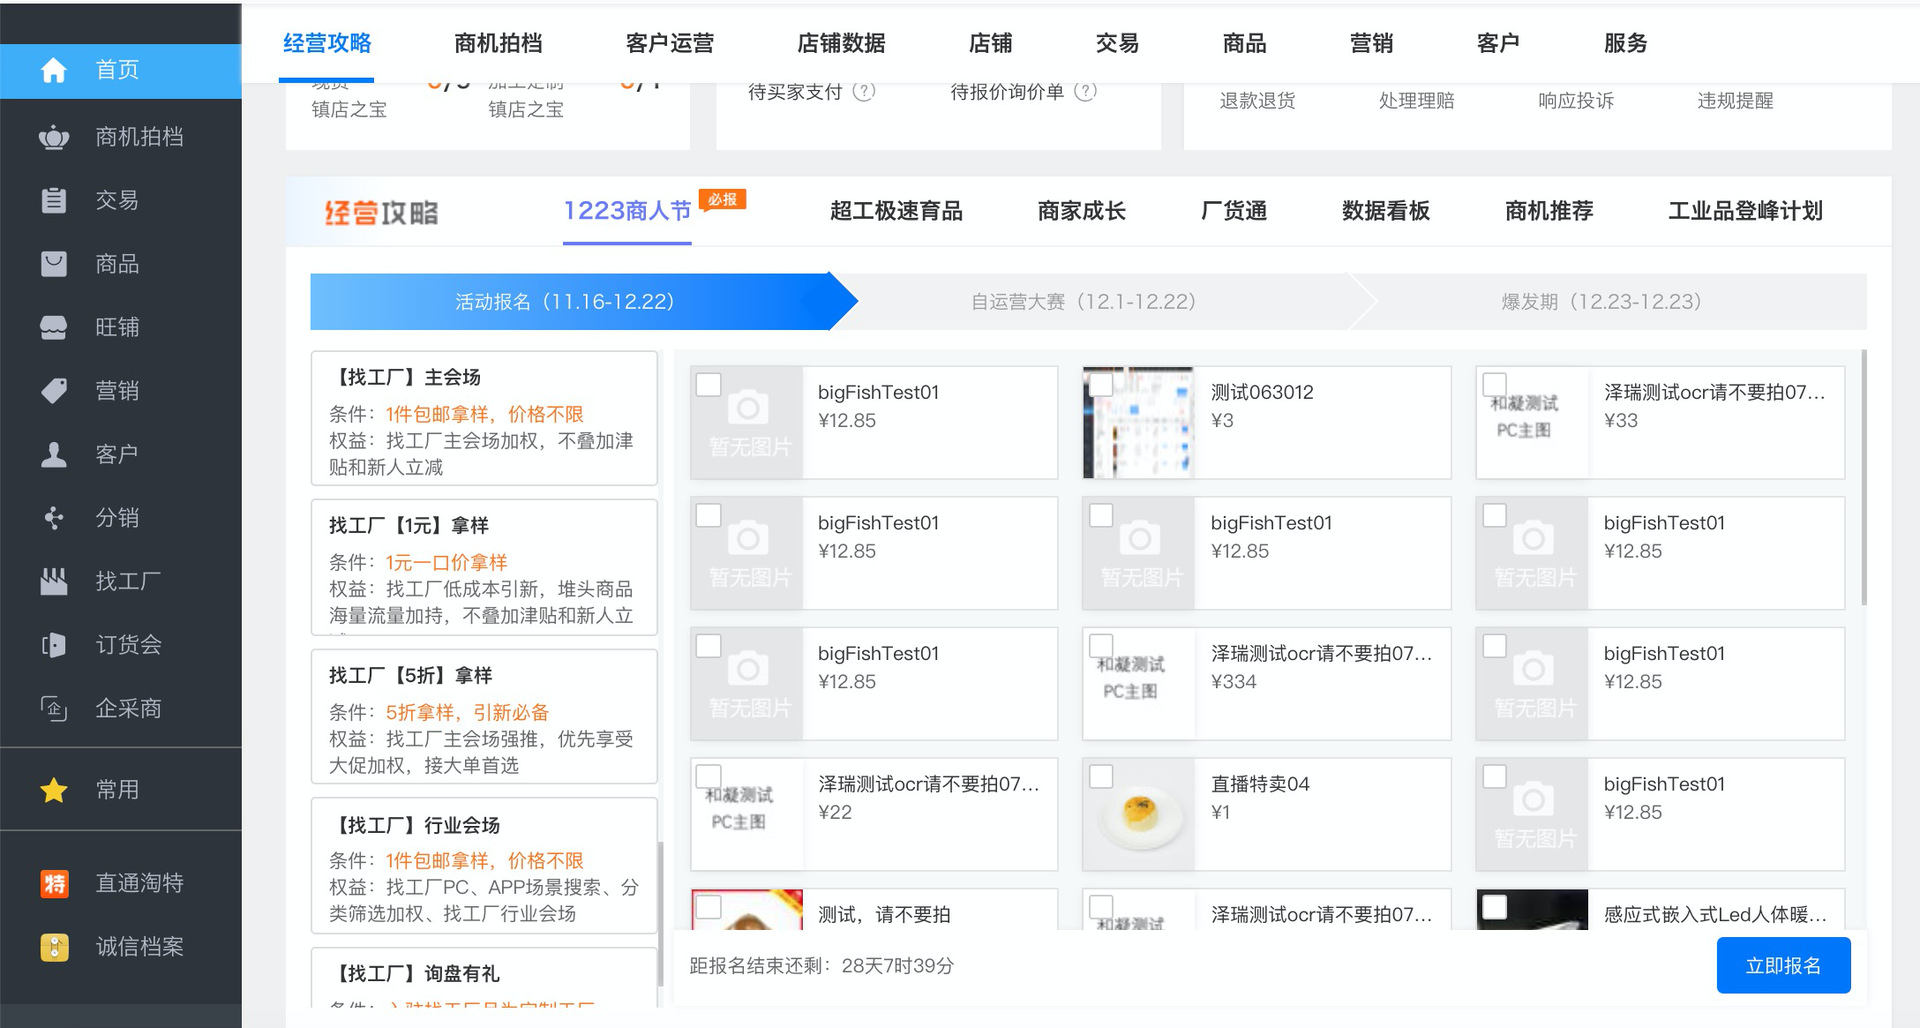Check the 测试063012 product checkbox

pyautogui.click(x=1102, y=384)
